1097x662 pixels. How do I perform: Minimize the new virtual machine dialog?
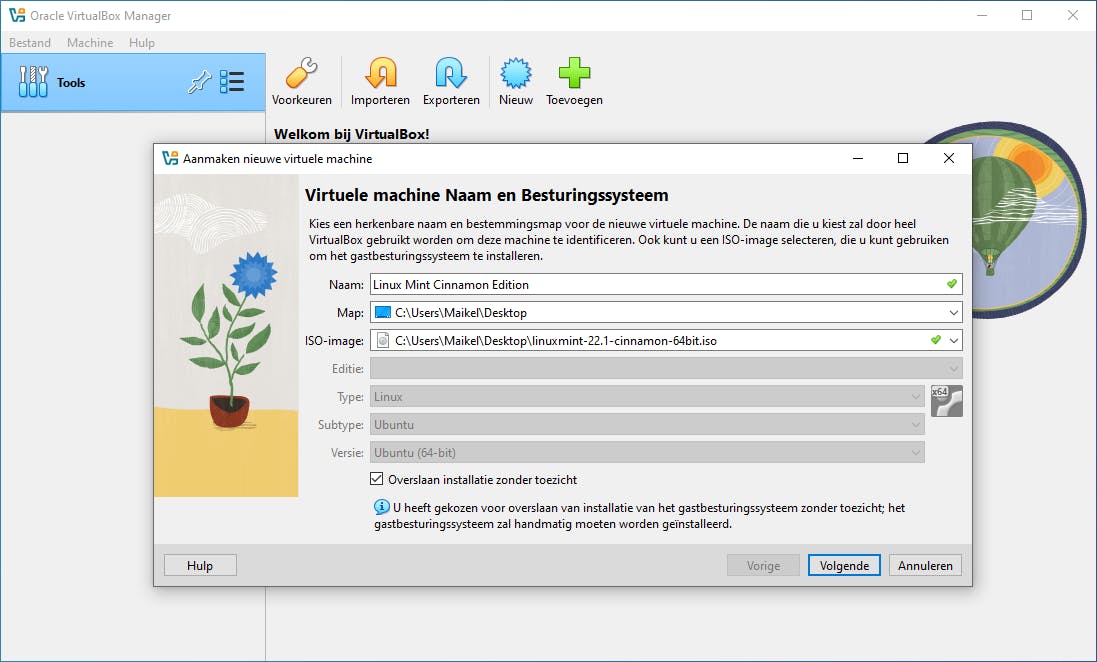858,158
